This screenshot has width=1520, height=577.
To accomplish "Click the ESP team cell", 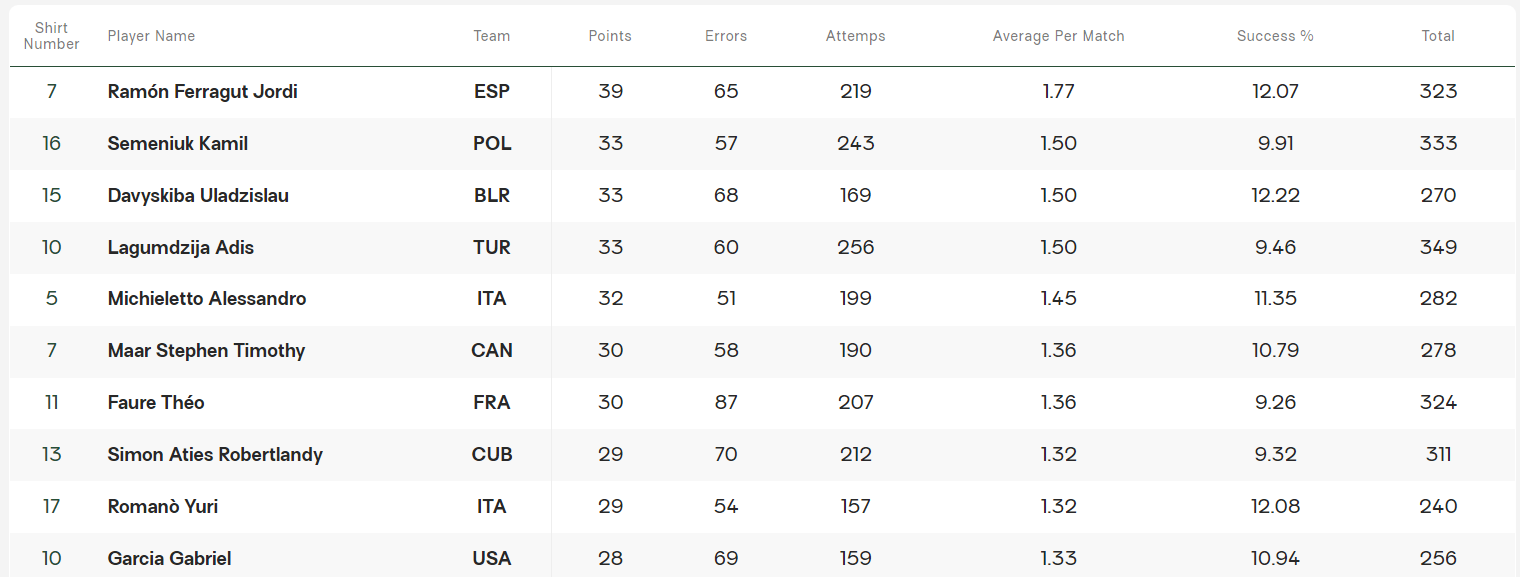I will pyautogui.click(x=491, y=92).
